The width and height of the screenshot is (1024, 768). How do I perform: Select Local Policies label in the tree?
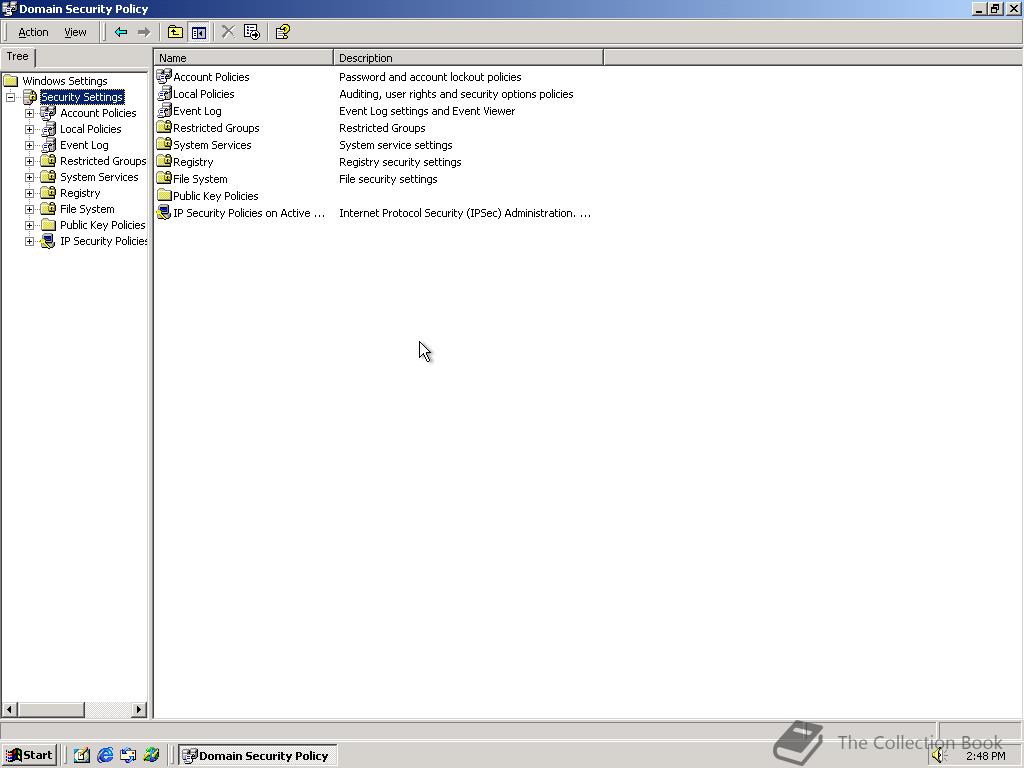91,129
